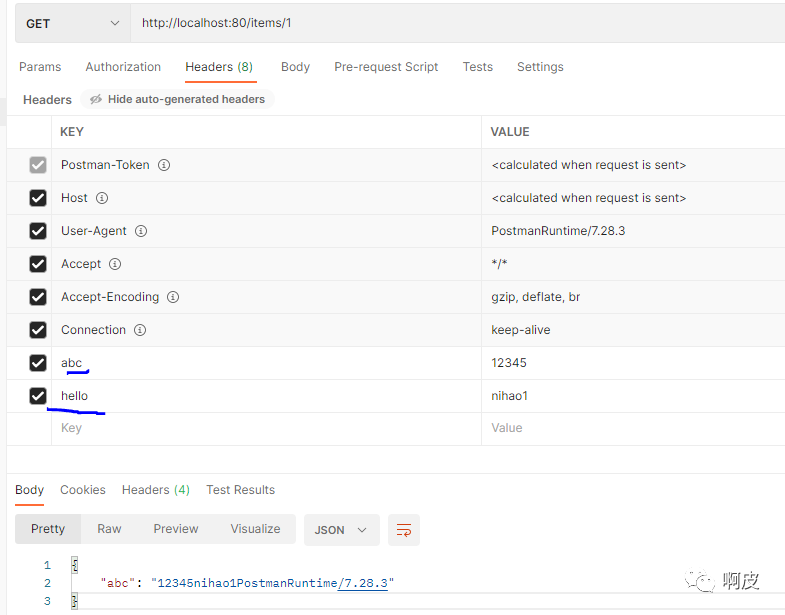Click the hide eye icon for auto-generated headers
785x615 pixels.
96,99
